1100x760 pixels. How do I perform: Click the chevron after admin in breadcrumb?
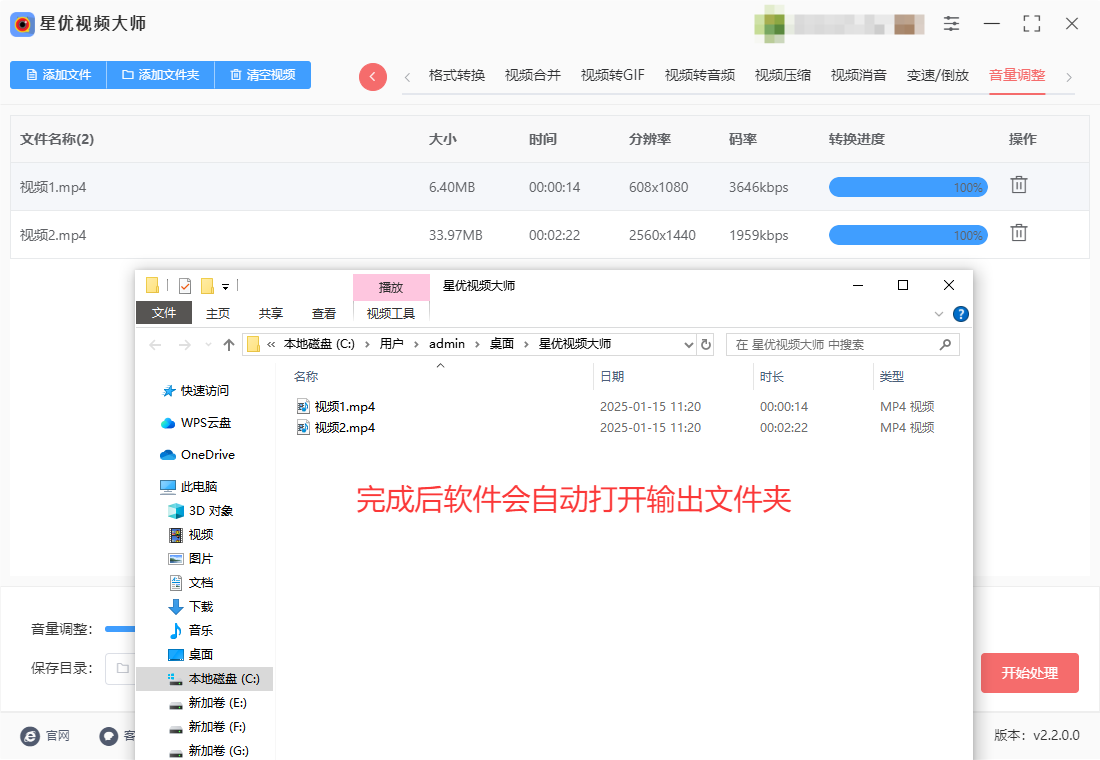point(477,344)
